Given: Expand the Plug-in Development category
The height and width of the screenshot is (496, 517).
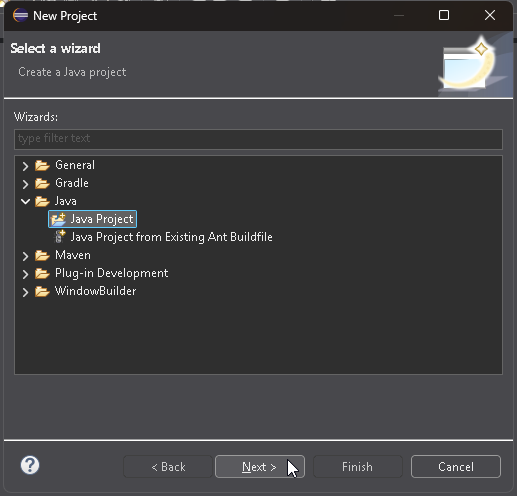Looking at the screenshot, I should click(25, 274).
